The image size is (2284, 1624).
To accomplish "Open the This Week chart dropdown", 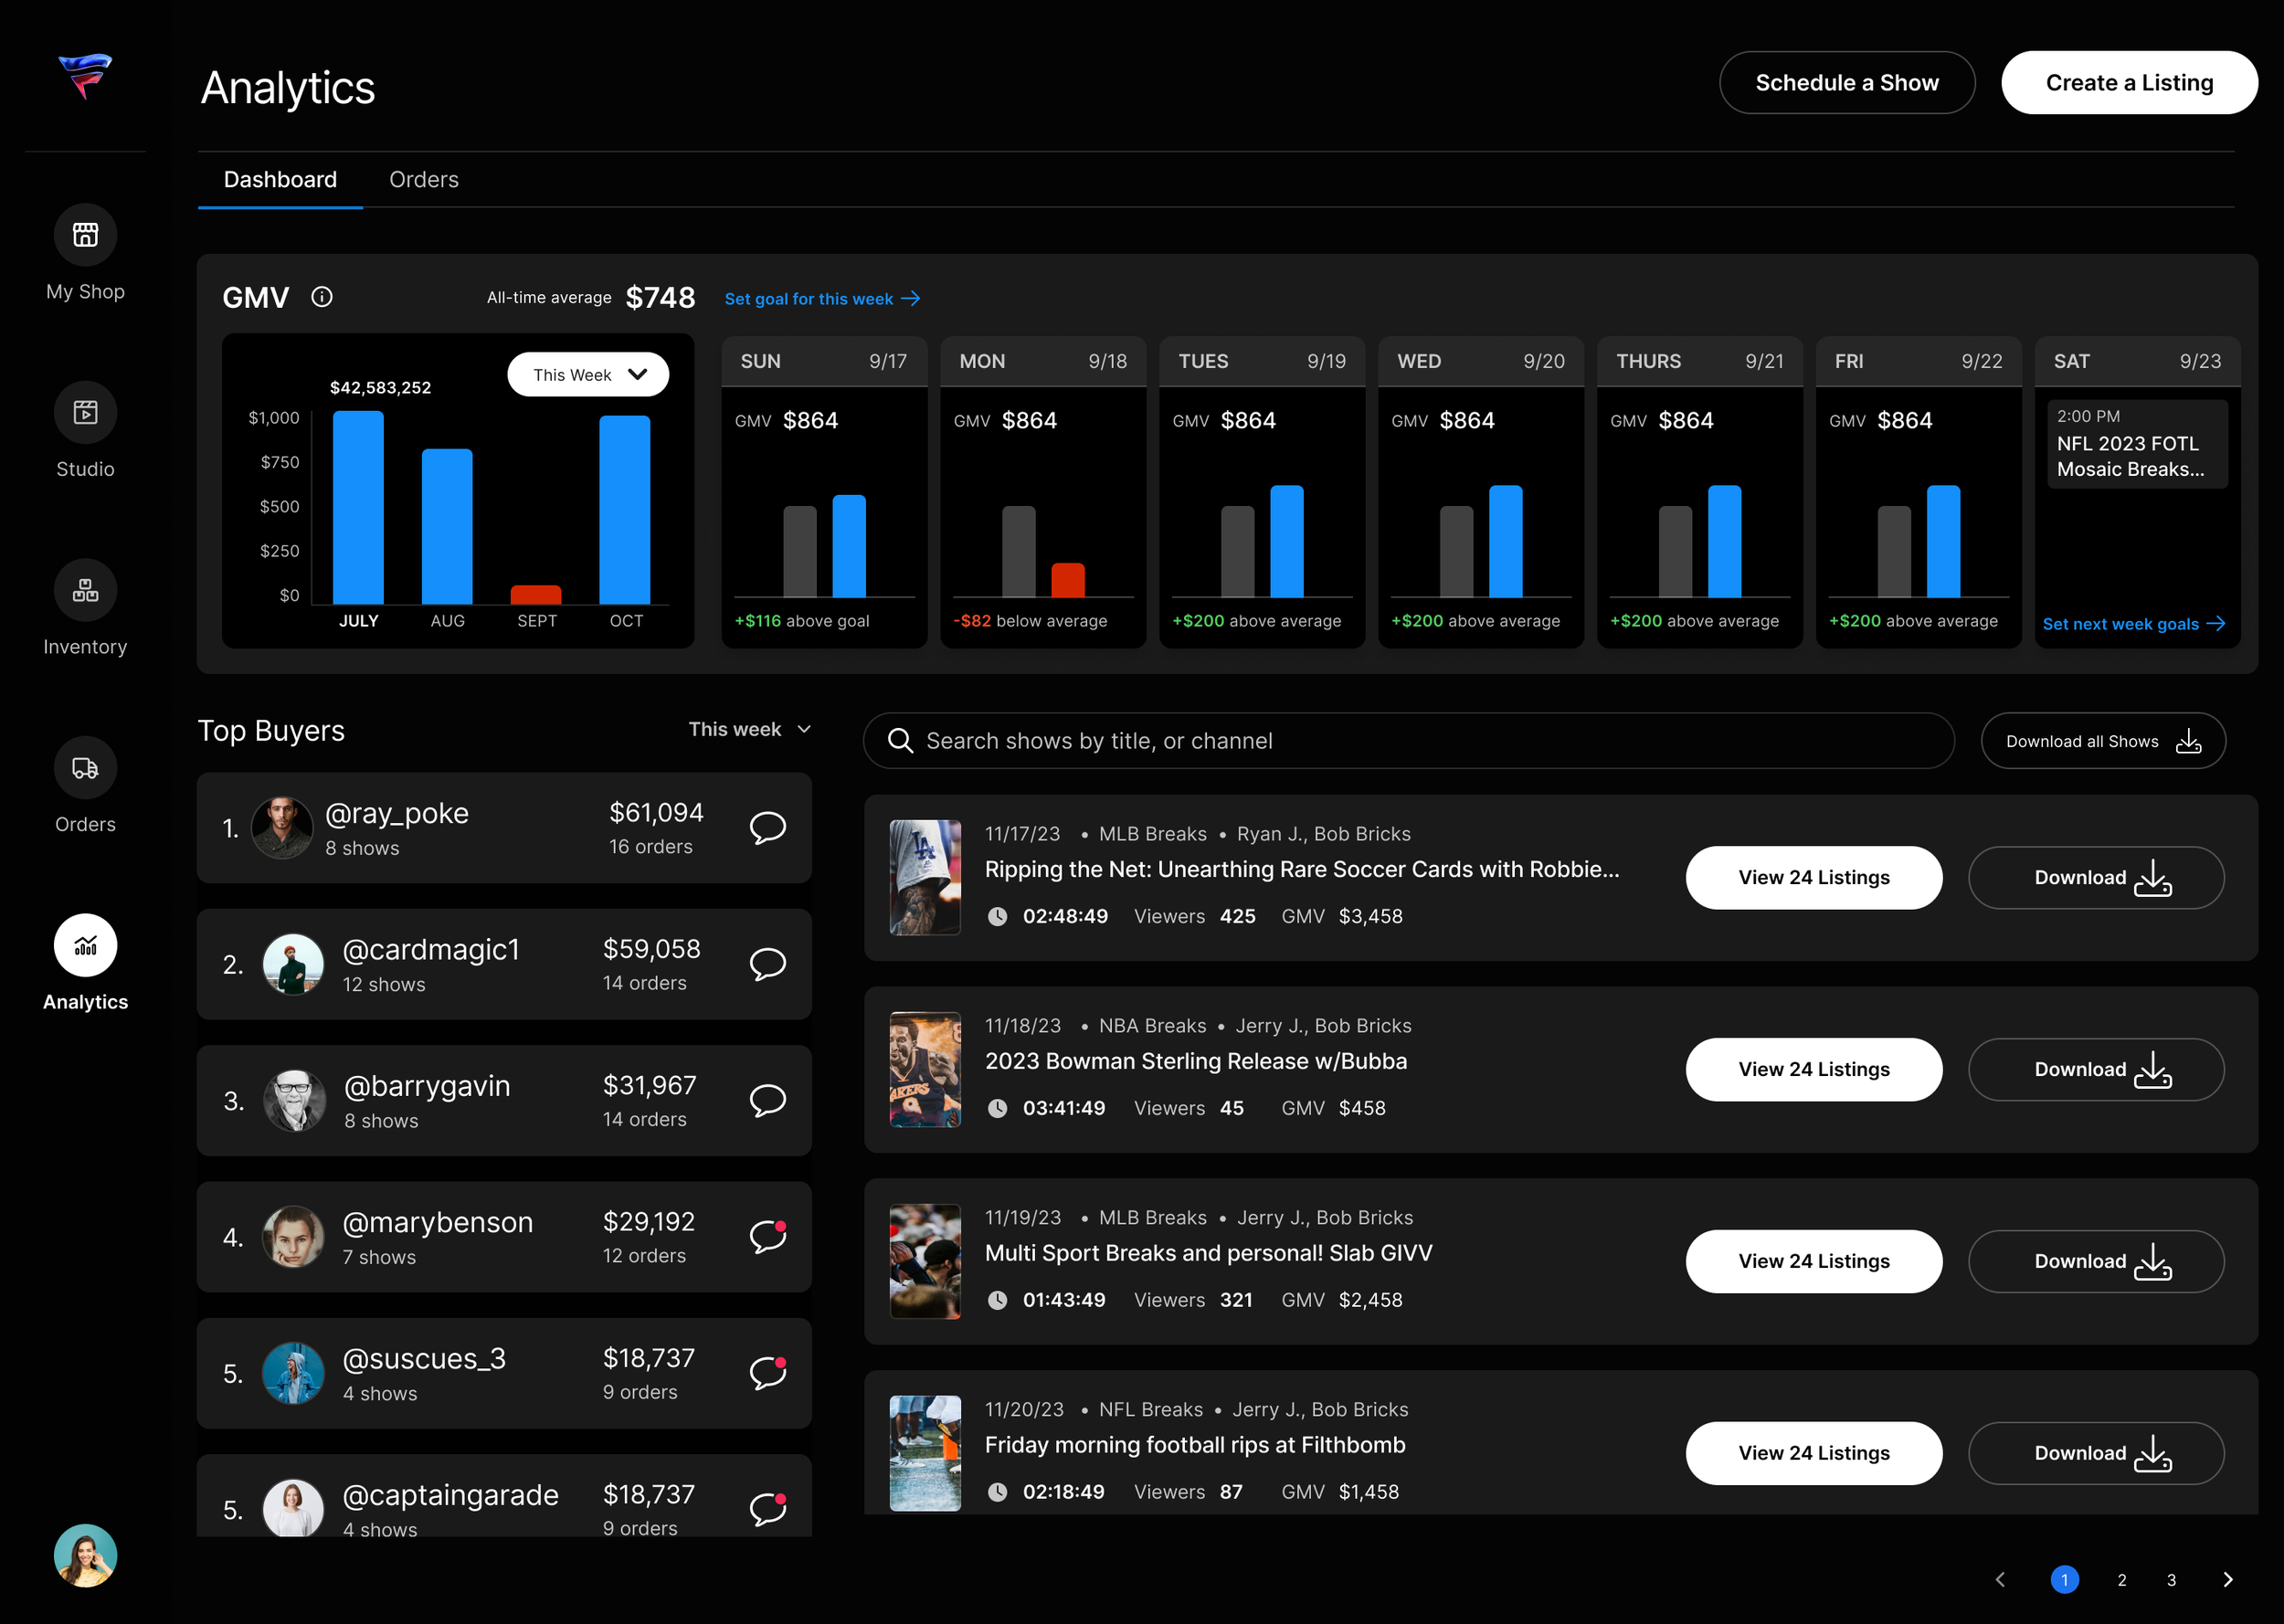I will (588, 374).
